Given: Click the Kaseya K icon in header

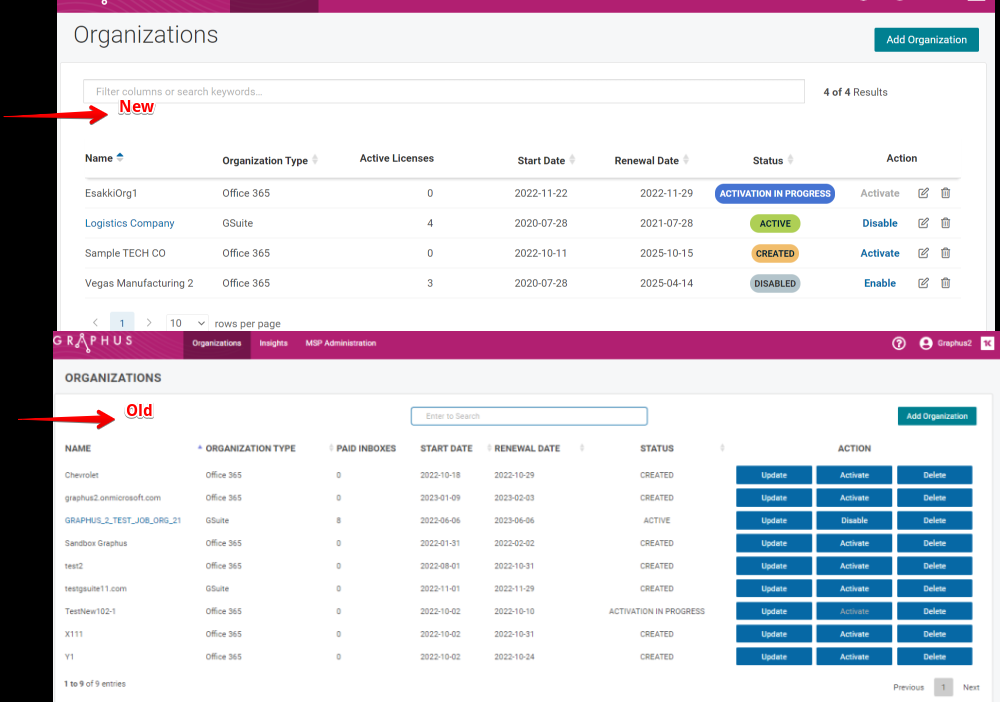Looking at the screenshot, I should pos(987,344).
